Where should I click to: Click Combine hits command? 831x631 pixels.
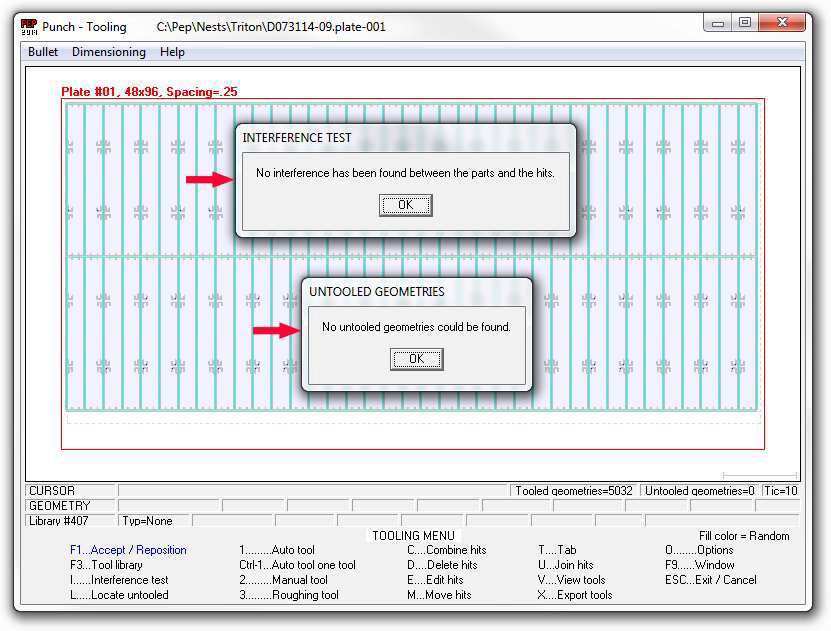click(x=446, y=550)
